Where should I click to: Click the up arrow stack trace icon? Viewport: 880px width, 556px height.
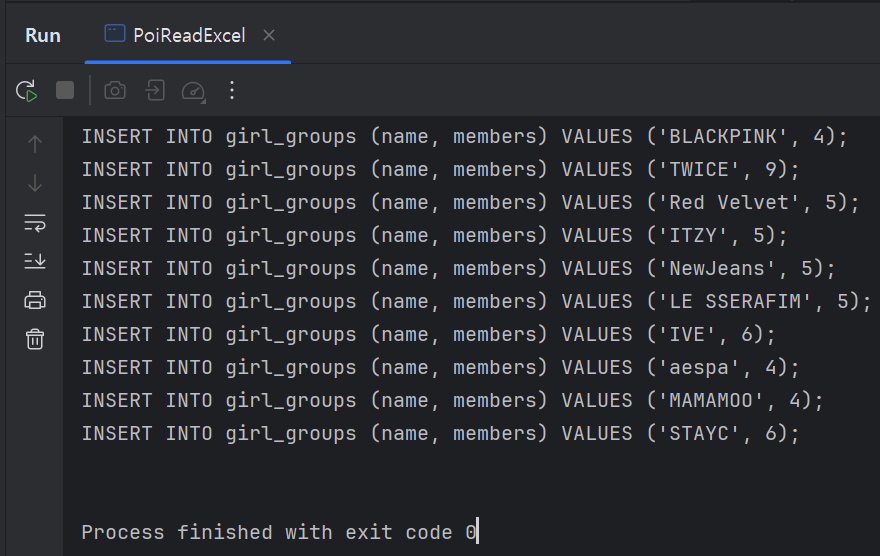pyautogui.click(x=35, y=144)
